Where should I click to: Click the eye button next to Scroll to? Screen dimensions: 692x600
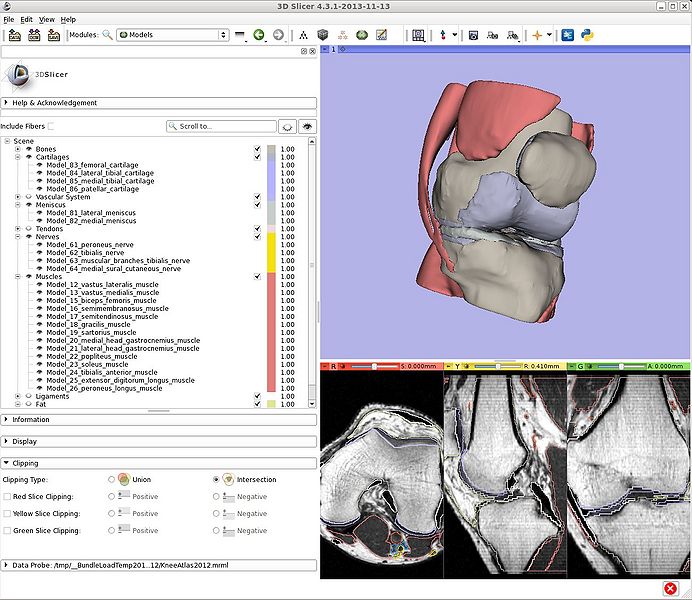pos(308,127)
